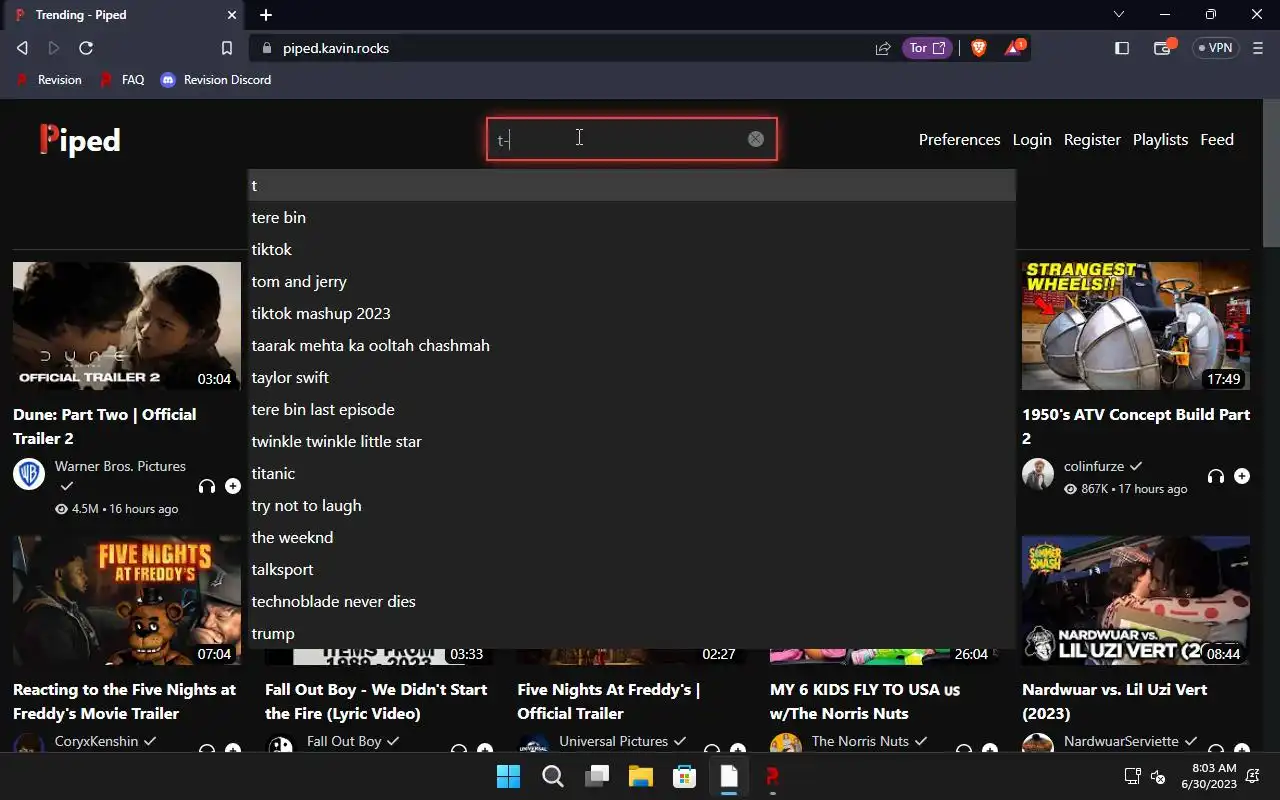Choose suggestion 'twinkle twinkle little star'
Viewport: 1280px width, 800px height.
(632, 441)
